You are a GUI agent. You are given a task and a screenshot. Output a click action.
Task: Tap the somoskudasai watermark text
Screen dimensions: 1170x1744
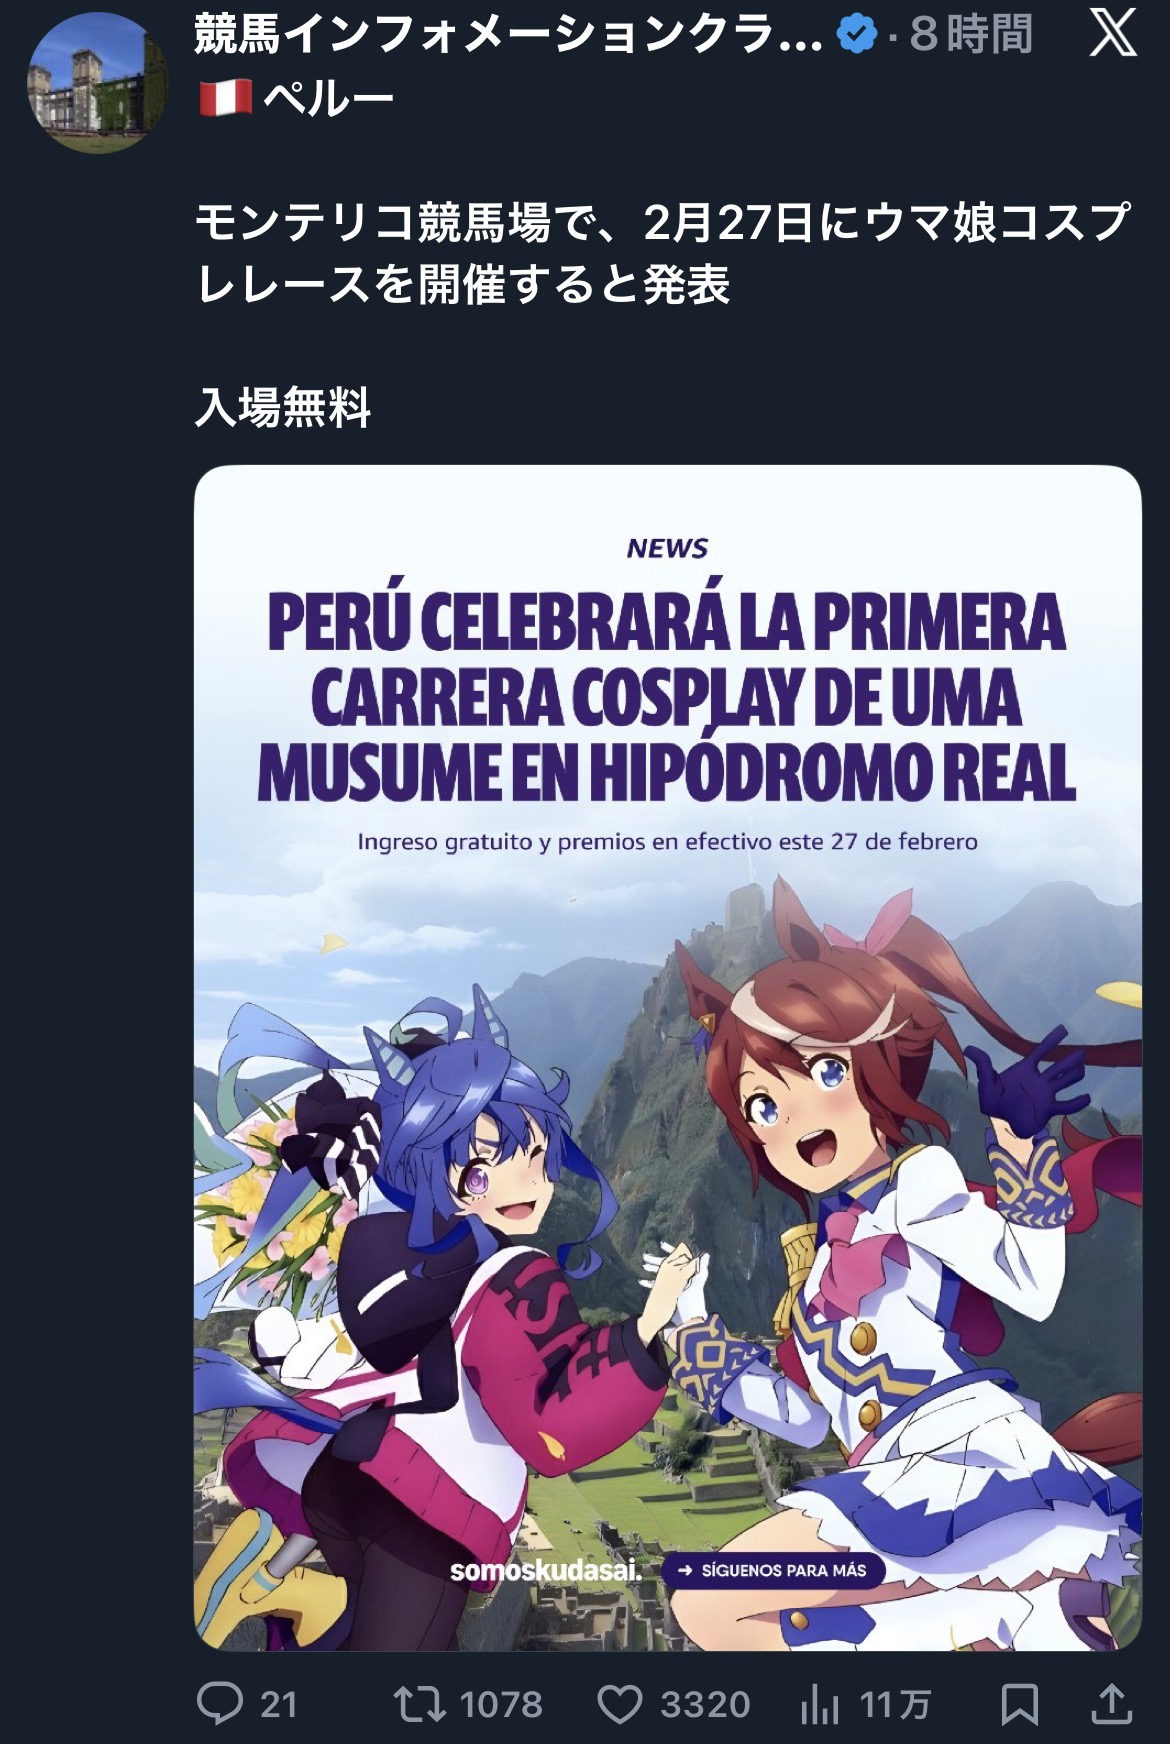click(546, 1570)
